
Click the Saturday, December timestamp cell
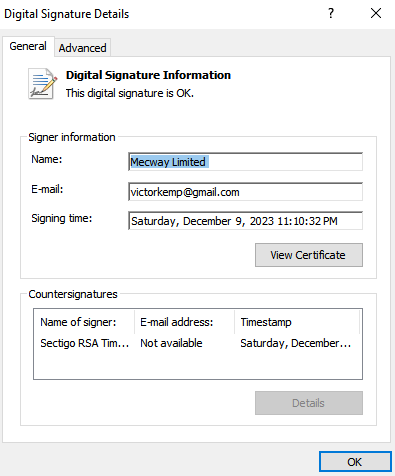point(296,343)
